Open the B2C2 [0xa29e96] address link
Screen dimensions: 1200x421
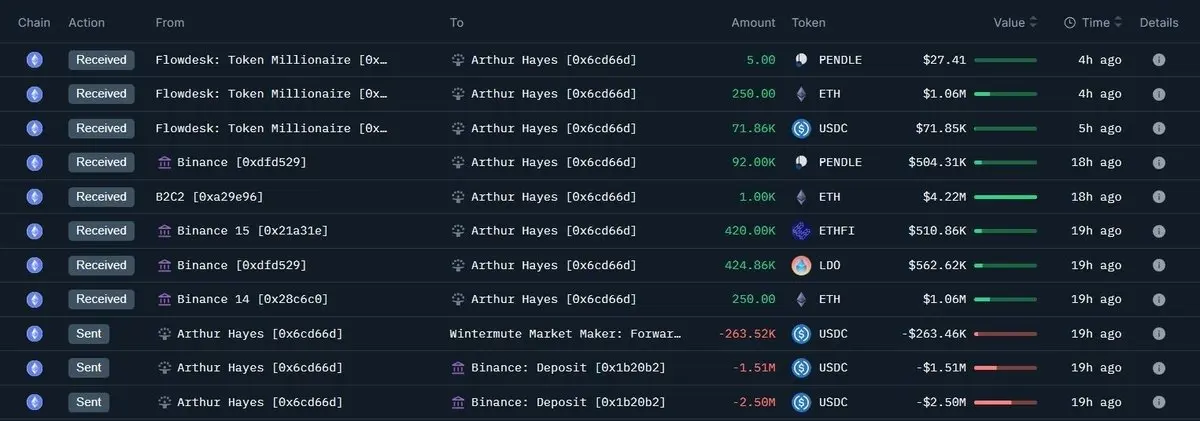(x=209, y=197)
